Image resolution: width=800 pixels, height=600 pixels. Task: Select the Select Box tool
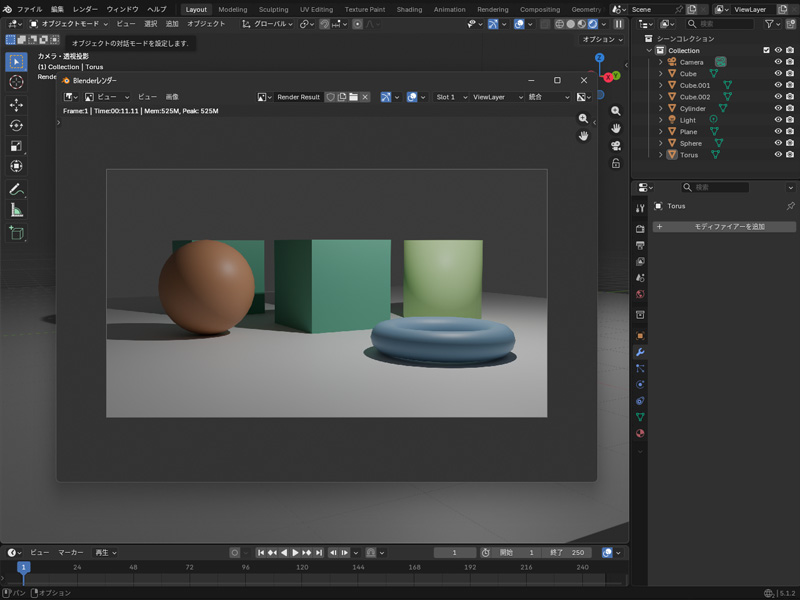[x=16, y=62]
